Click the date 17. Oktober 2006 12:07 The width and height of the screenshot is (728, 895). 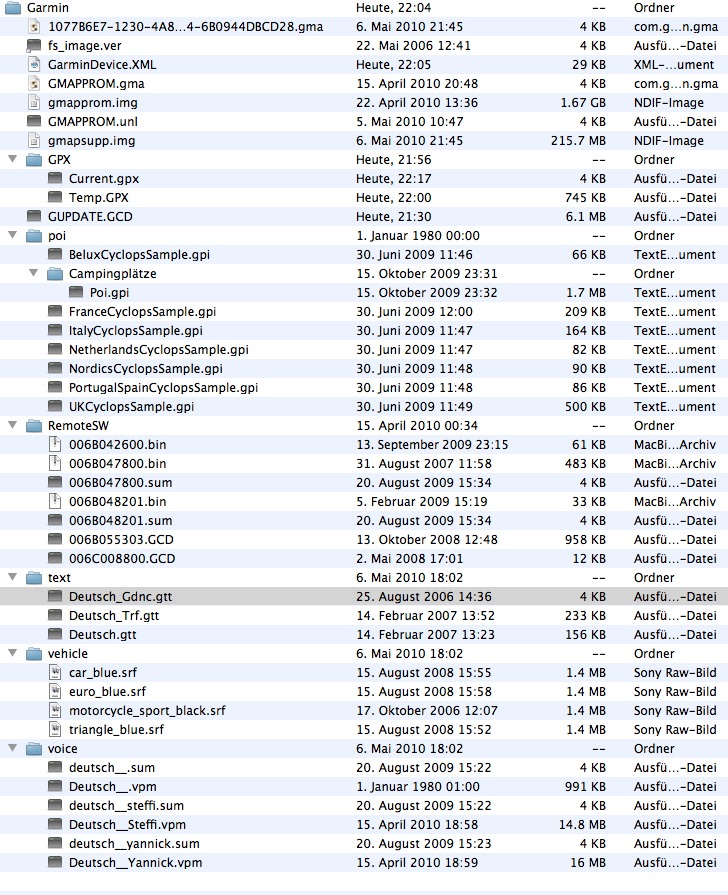[427, 710]
